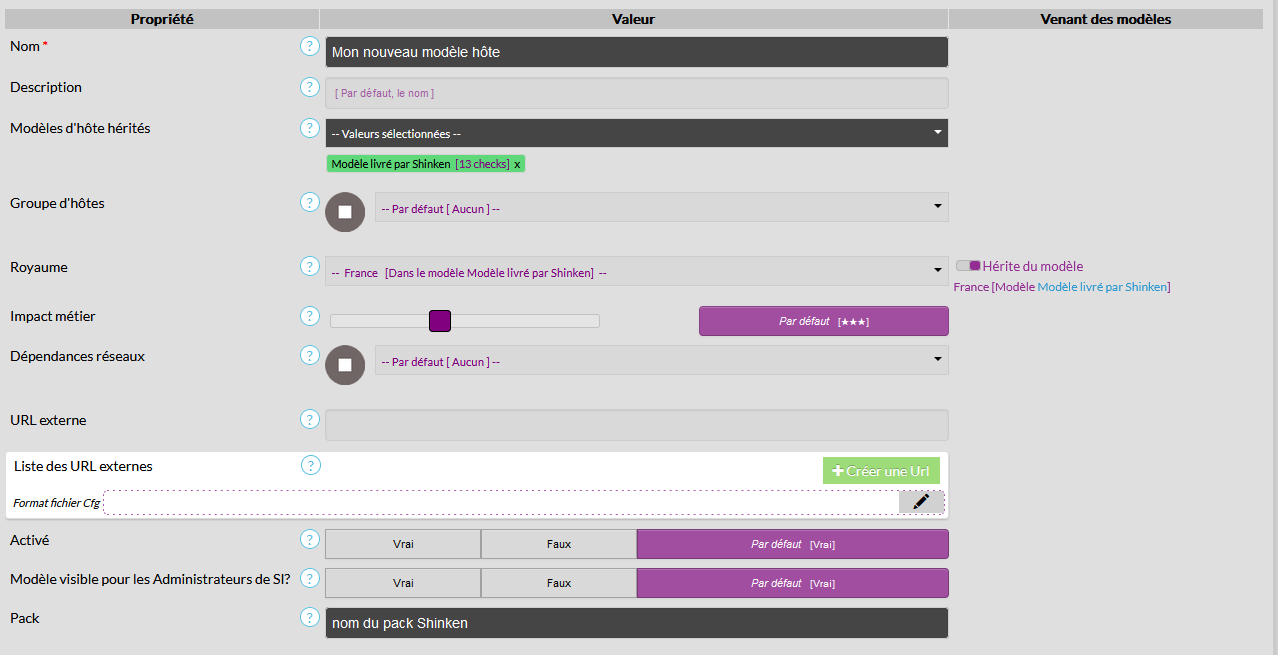
Task: Open the Modèle livré par Shinken link
Action: coord(1102,287)
